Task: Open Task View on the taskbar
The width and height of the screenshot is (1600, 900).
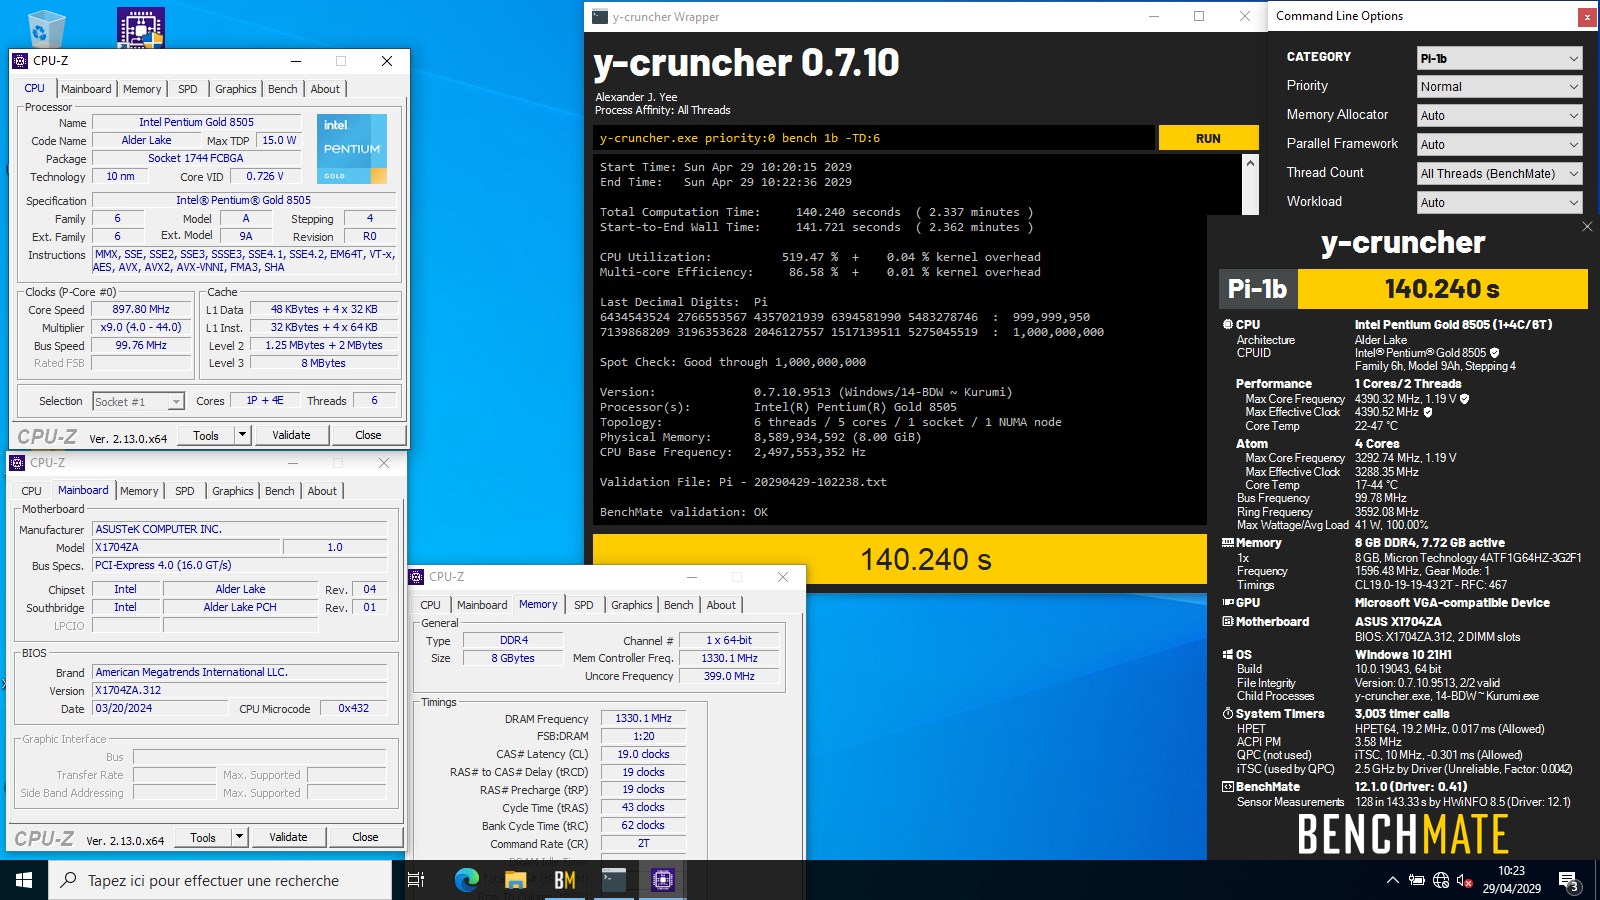Action: [x=416, y=880]
